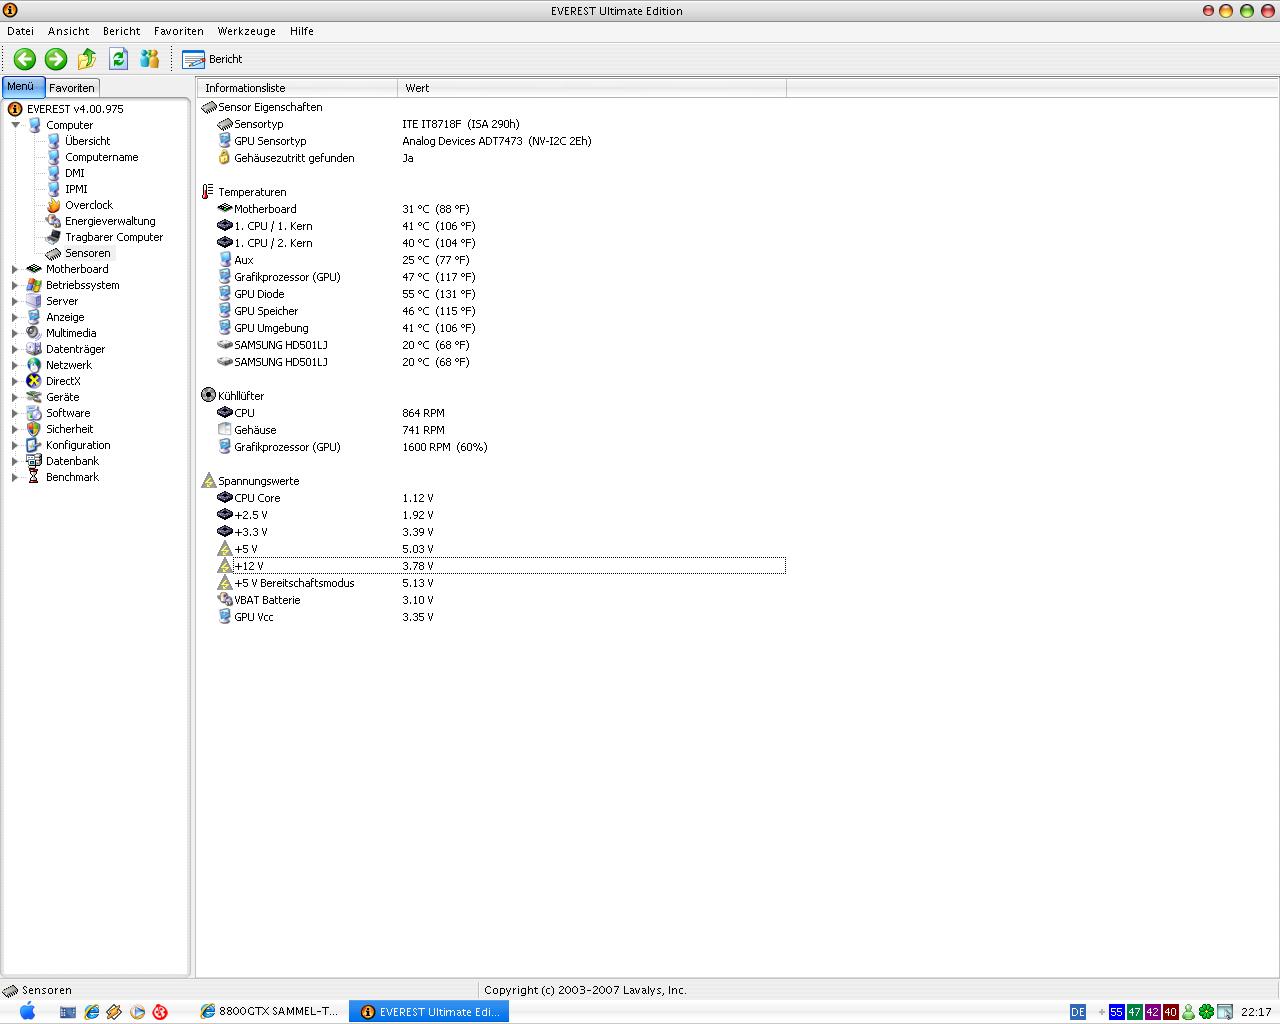Click the green Forward arrow toolbar icon

(56, 59)
